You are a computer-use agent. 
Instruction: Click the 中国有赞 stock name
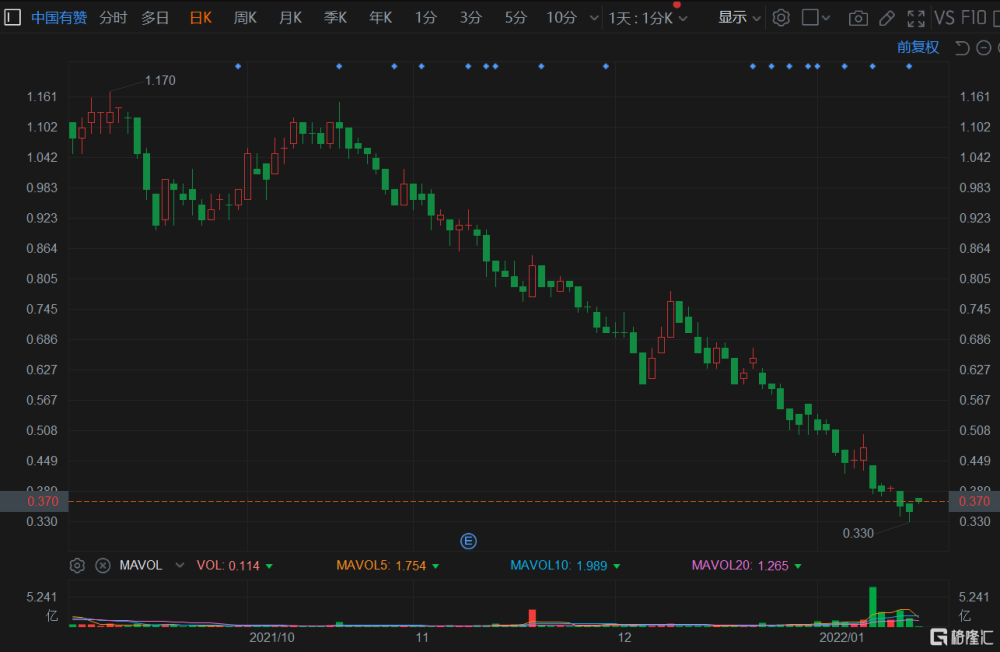pyautogui.click(x=59, y=18)
